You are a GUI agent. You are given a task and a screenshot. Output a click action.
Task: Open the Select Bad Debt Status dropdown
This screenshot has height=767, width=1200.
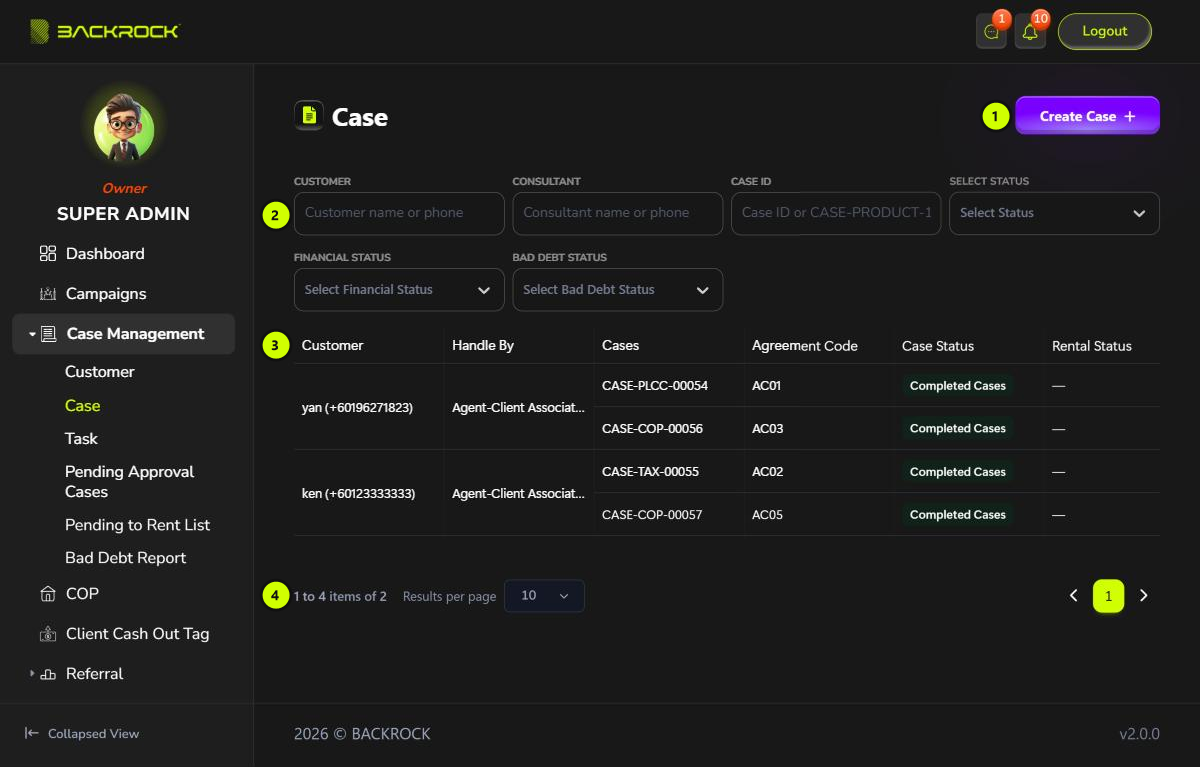tap(617, 290)
